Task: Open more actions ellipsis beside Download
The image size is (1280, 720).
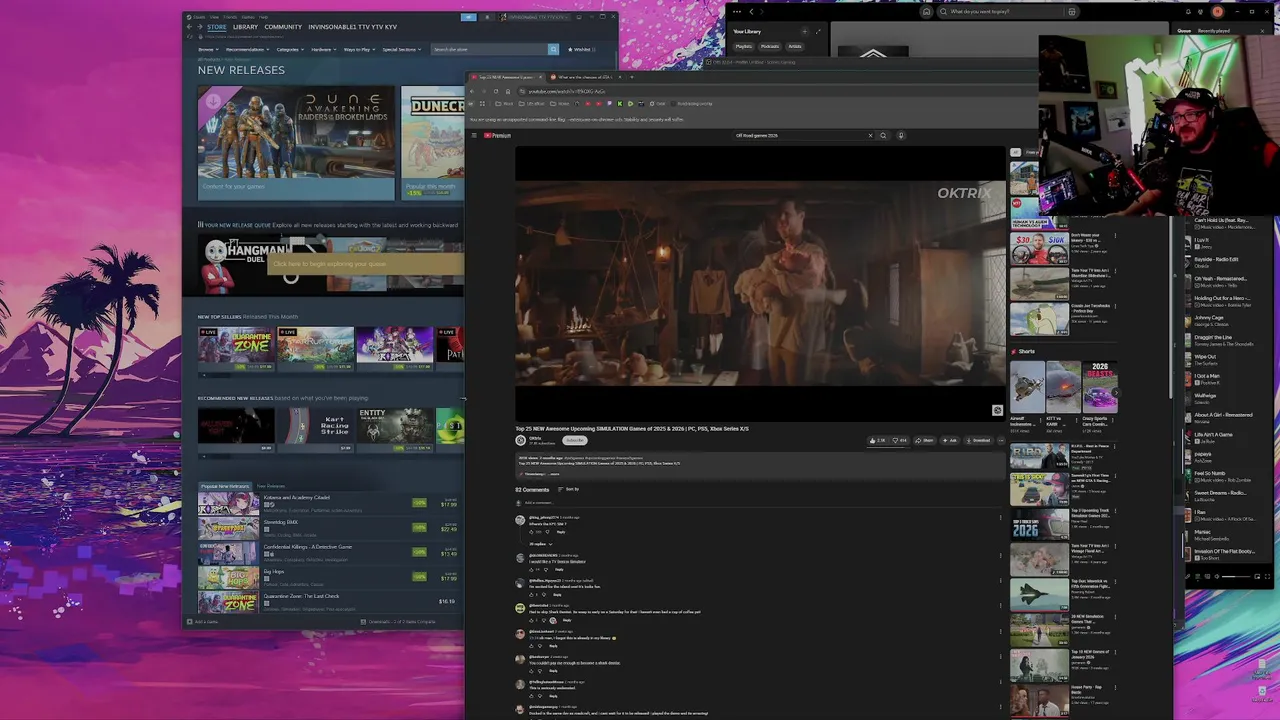Action: point(1000,440)
